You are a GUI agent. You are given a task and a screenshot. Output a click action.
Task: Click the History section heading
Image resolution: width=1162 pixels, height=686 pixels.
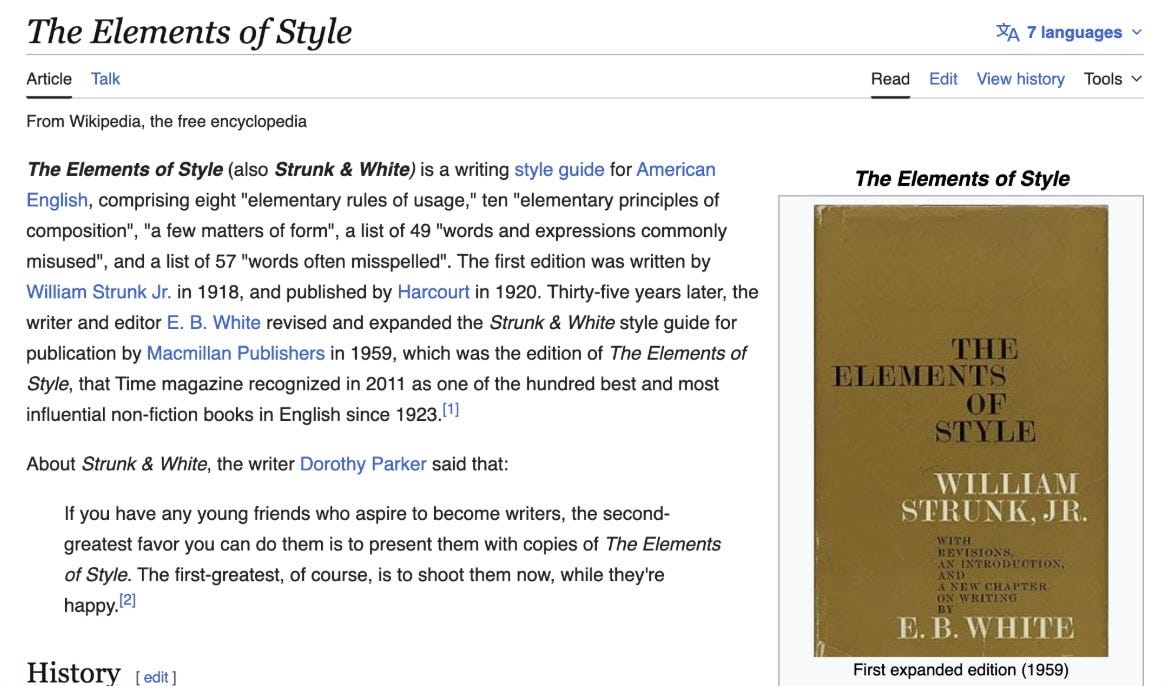73,673
